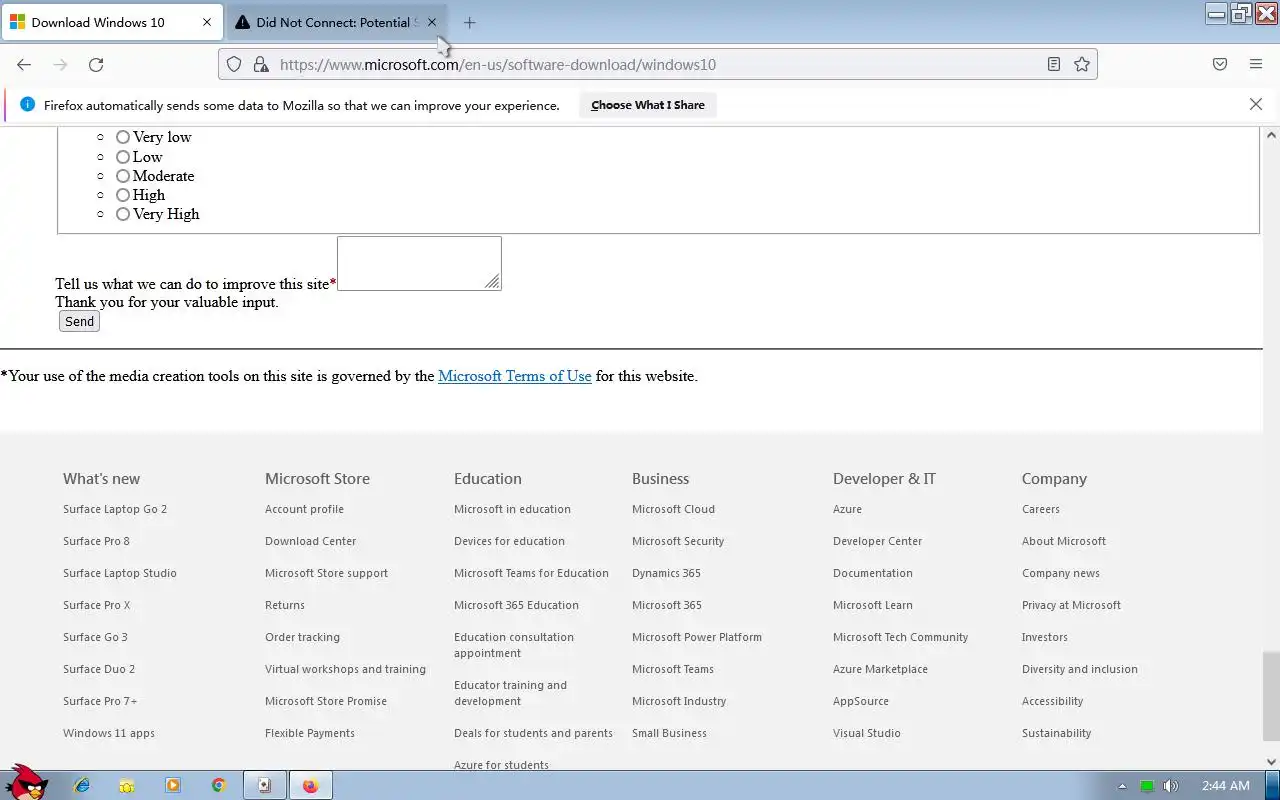
Task: Close the Download Windows 10 tab
Action: (x=207, y=22)
